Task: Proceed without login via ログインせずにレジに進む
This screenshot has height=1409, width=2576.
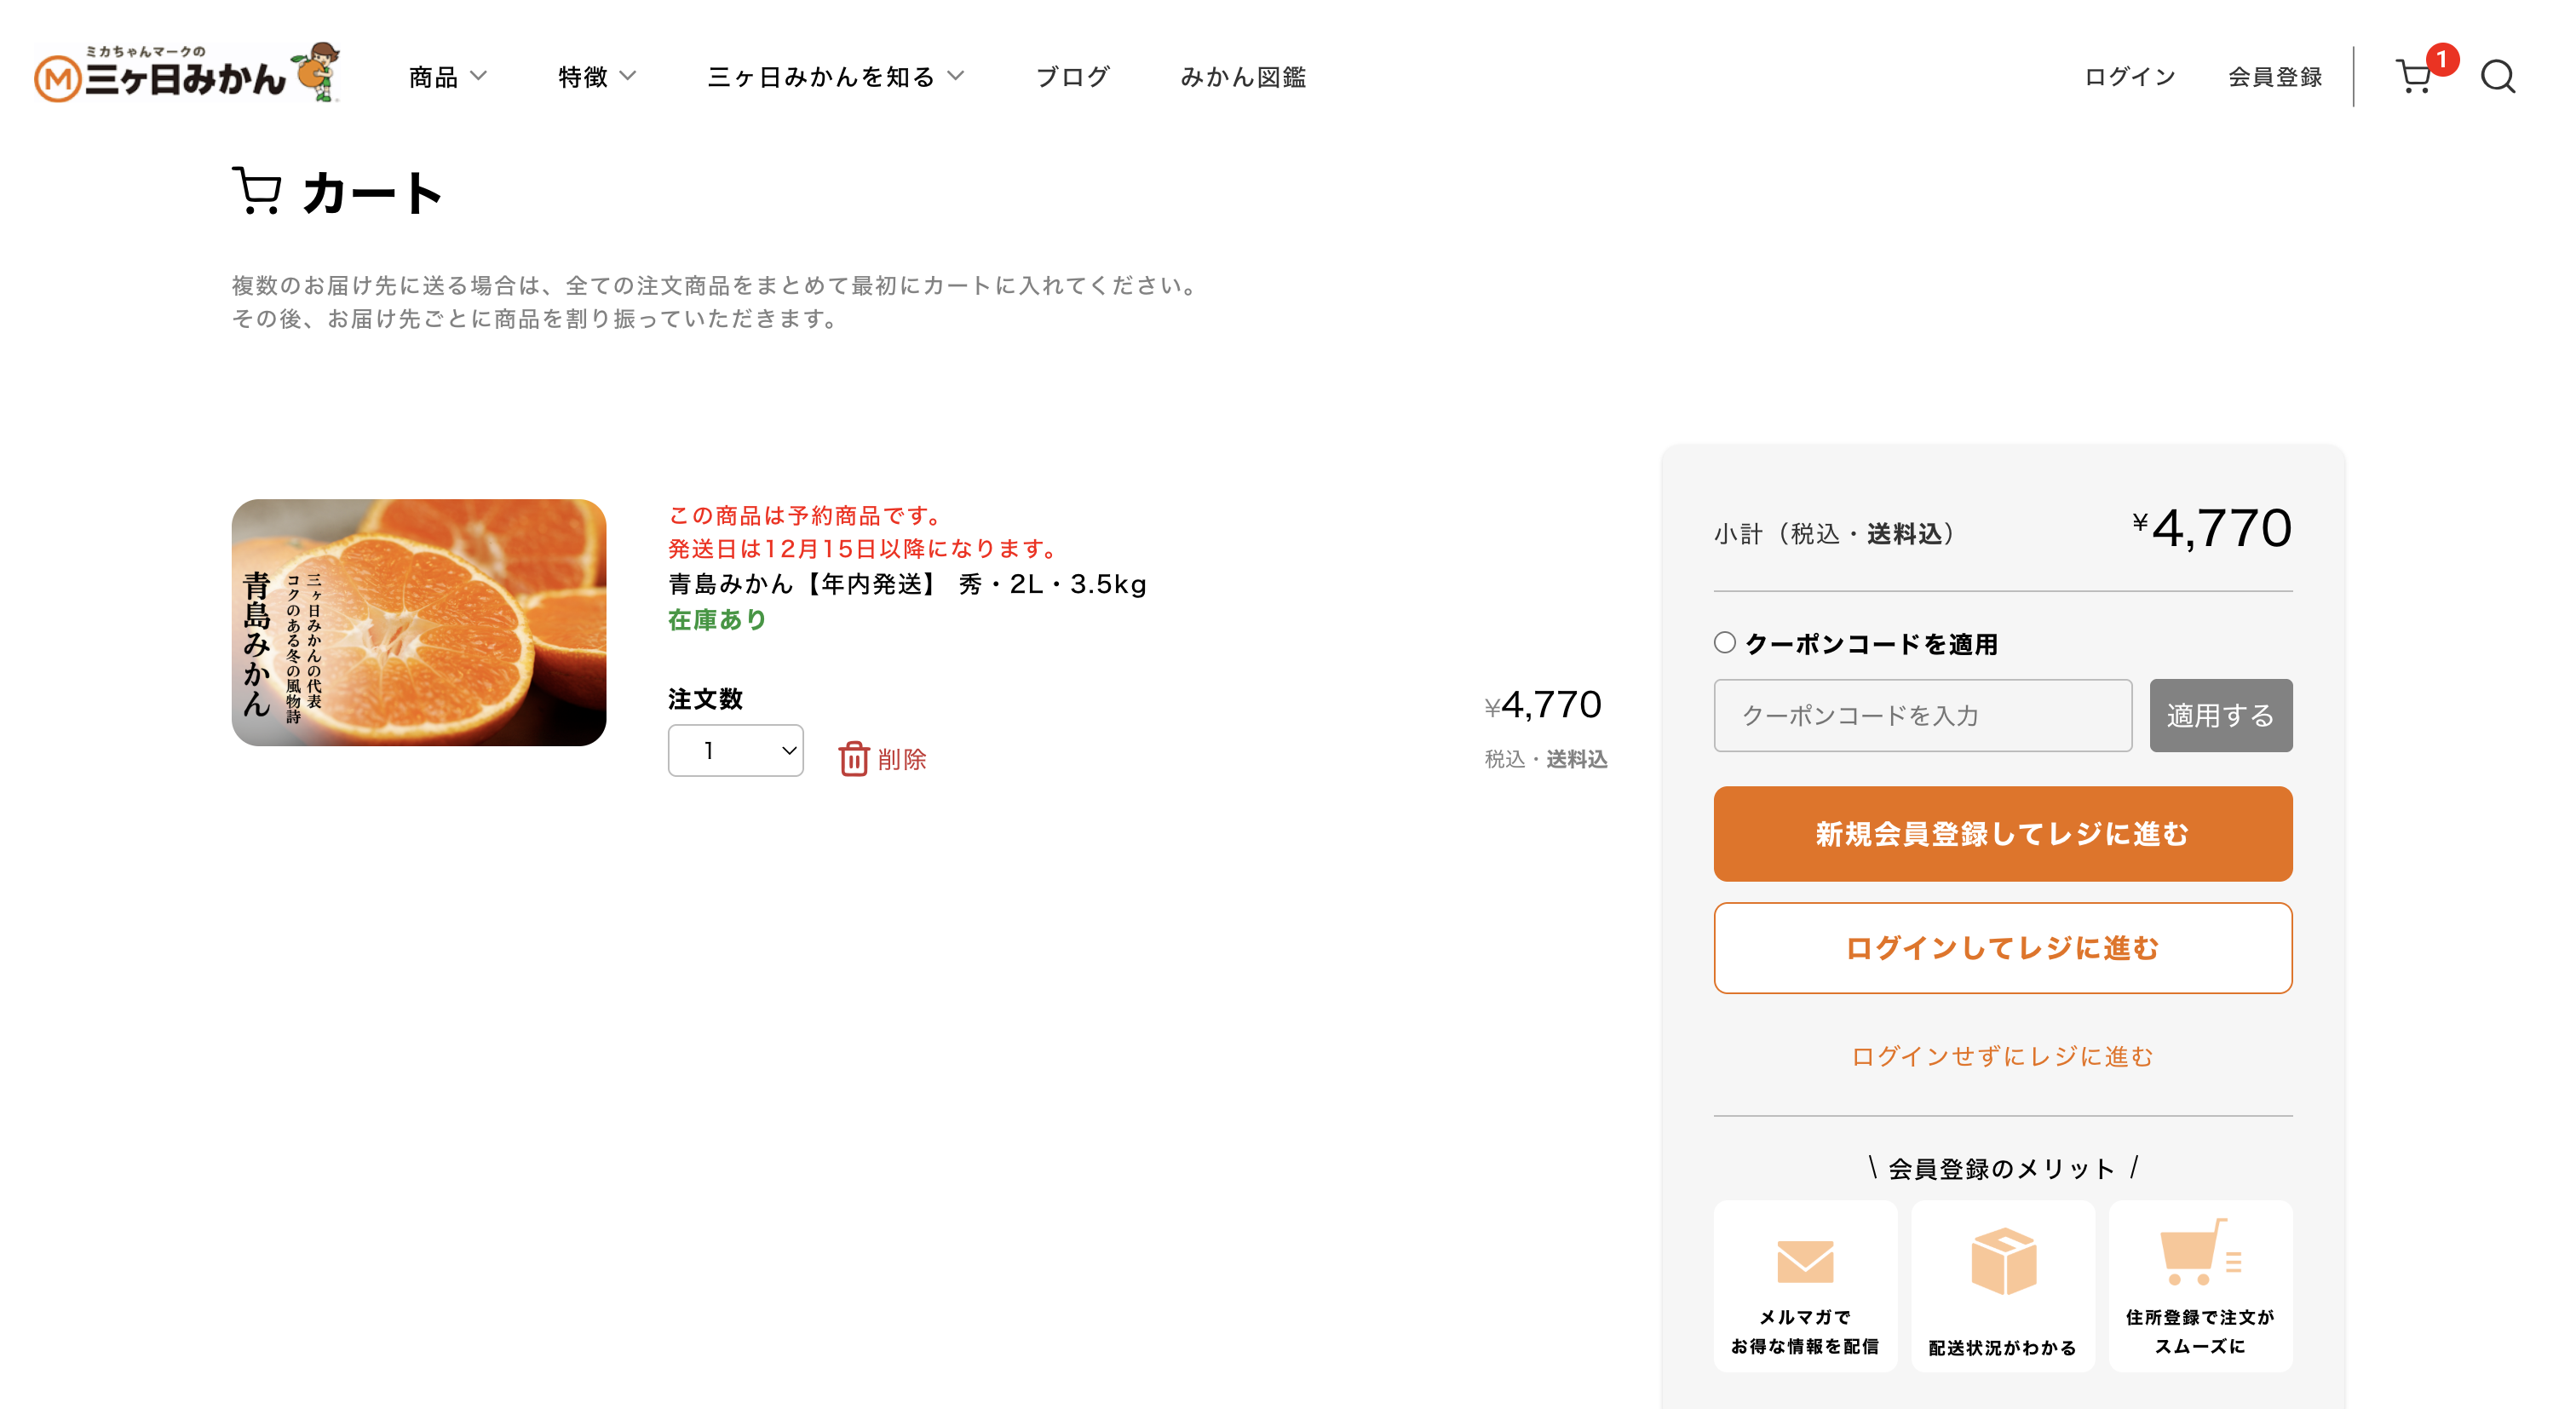Action: pos(2002,1056)
